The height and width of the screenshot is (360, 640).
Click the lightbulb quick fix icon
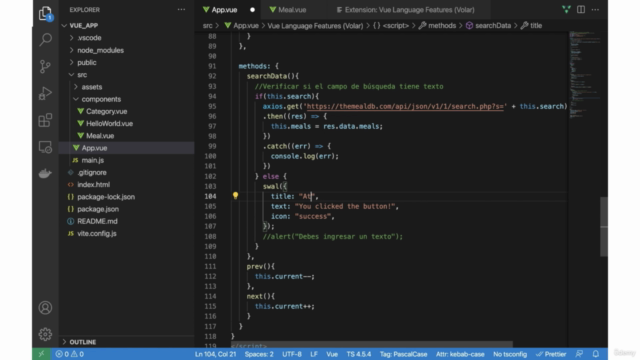236,196
